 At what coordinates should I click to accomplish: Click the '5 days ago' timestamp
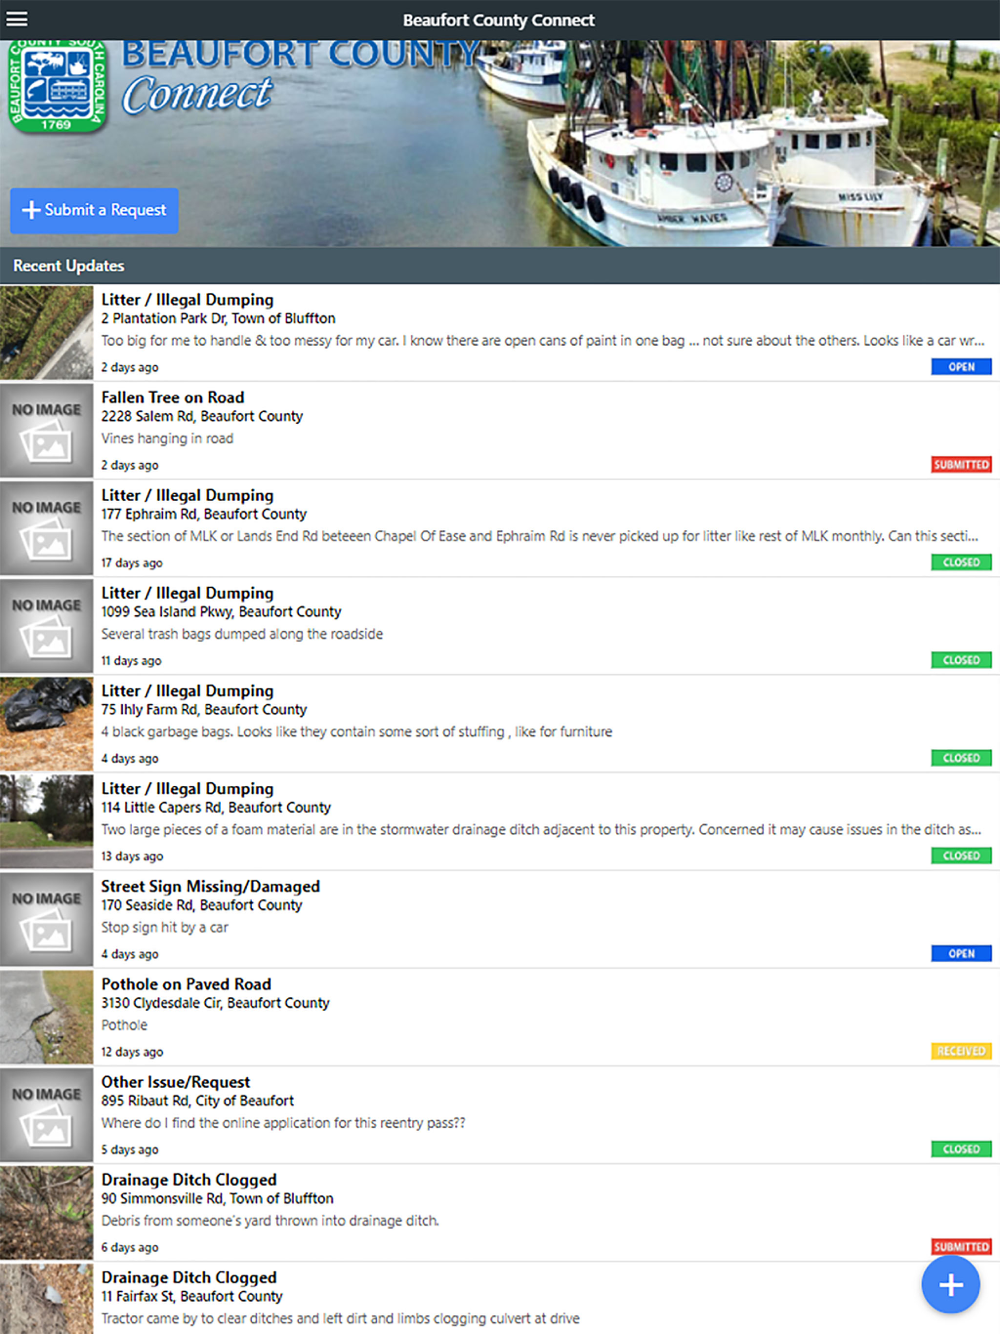tap(130, 1150)
